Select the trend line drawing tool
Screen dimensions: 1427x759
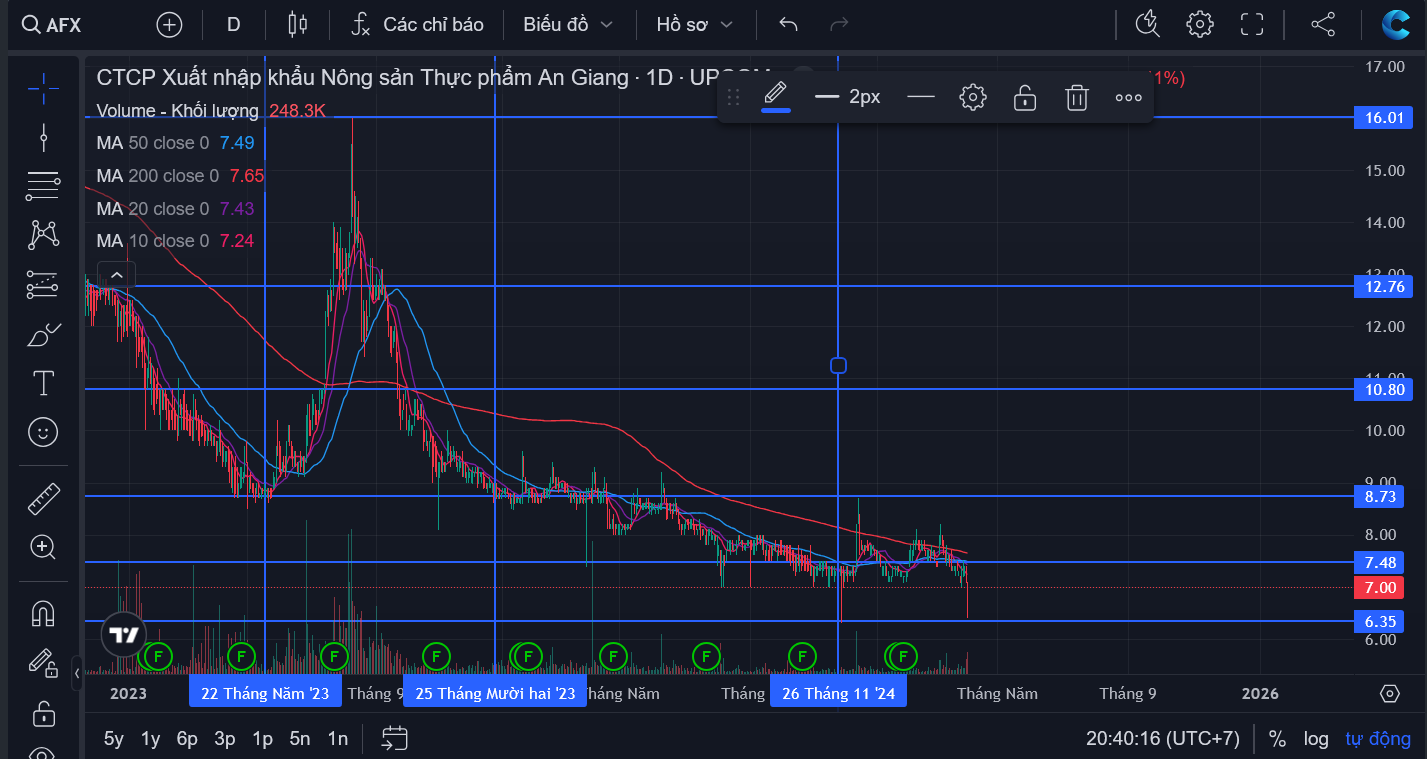click(43, 136)
